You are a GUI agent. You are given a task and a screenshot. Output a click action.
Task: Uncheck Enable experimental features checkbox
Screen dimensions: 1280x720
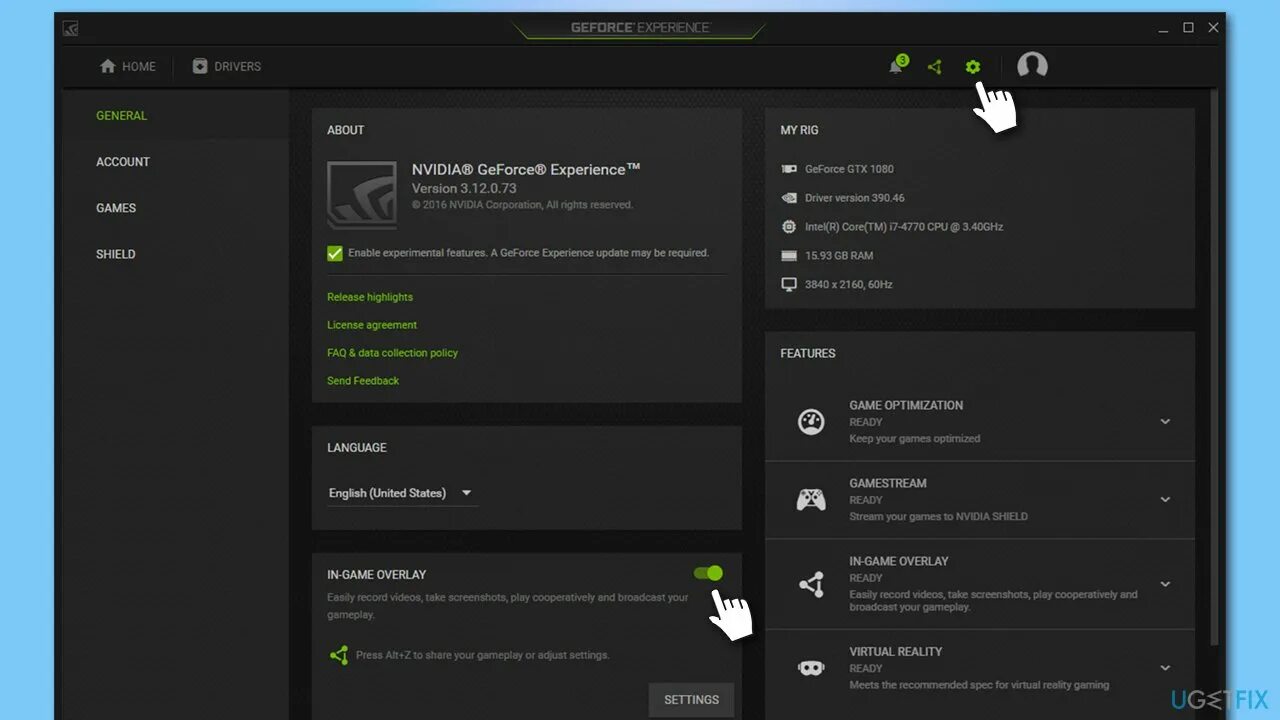coord(335,253)
